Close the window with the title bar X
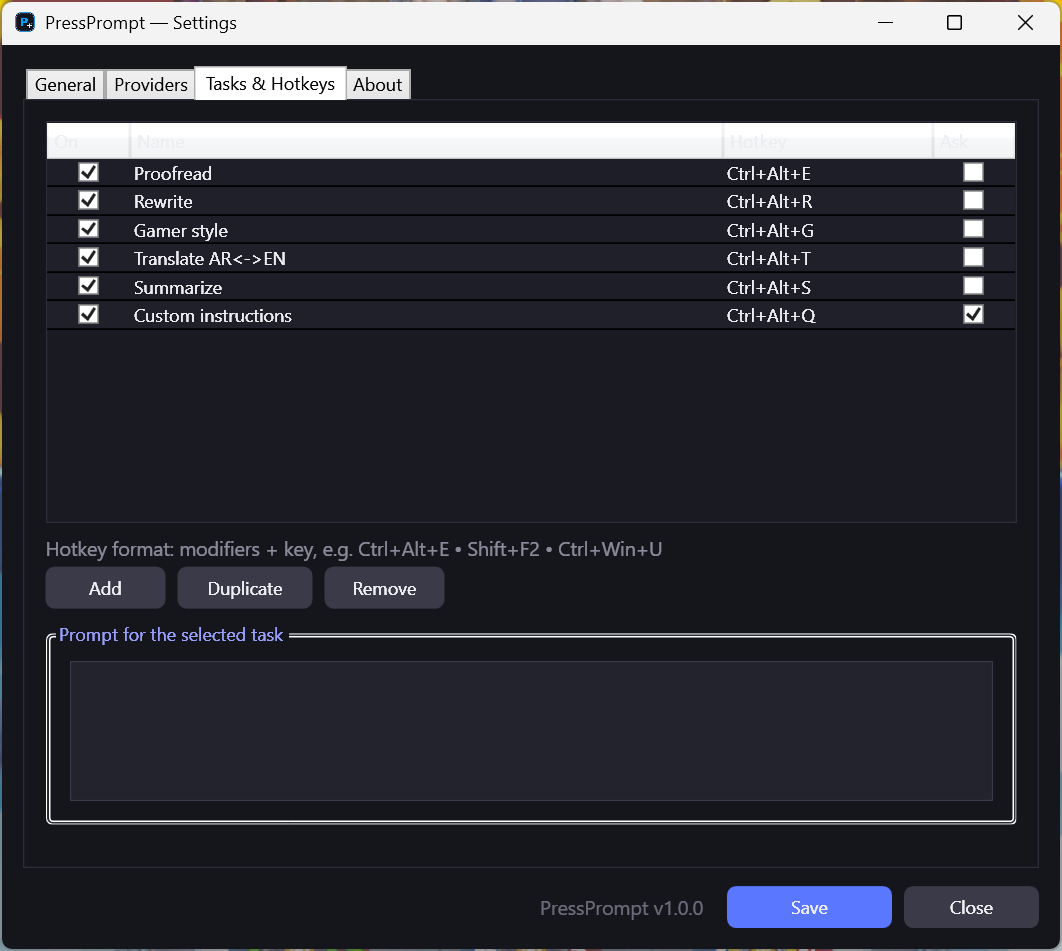This screenshot has width=1062, height=951. [x=1025, y=22]
